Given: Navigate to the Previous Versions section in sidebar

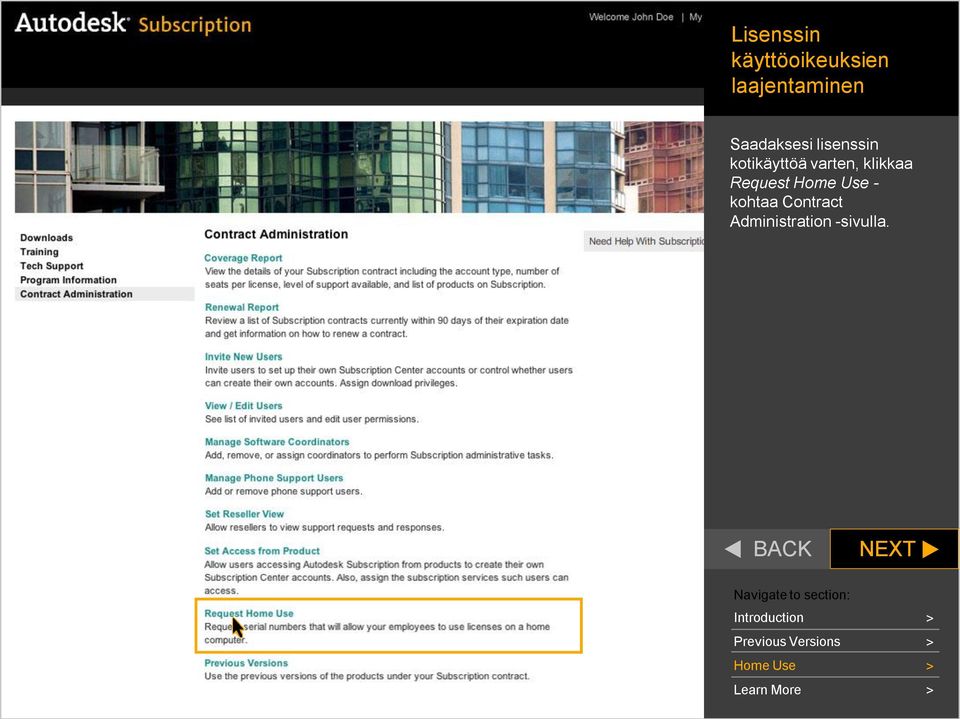Looking at the screenshot, I should point(835,641).
